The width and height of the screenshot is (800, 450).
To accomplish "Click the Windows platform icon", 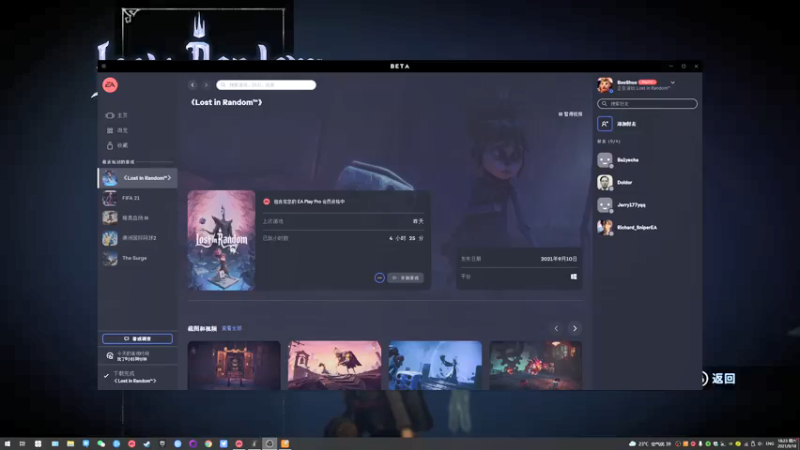I will coord(573,277).
